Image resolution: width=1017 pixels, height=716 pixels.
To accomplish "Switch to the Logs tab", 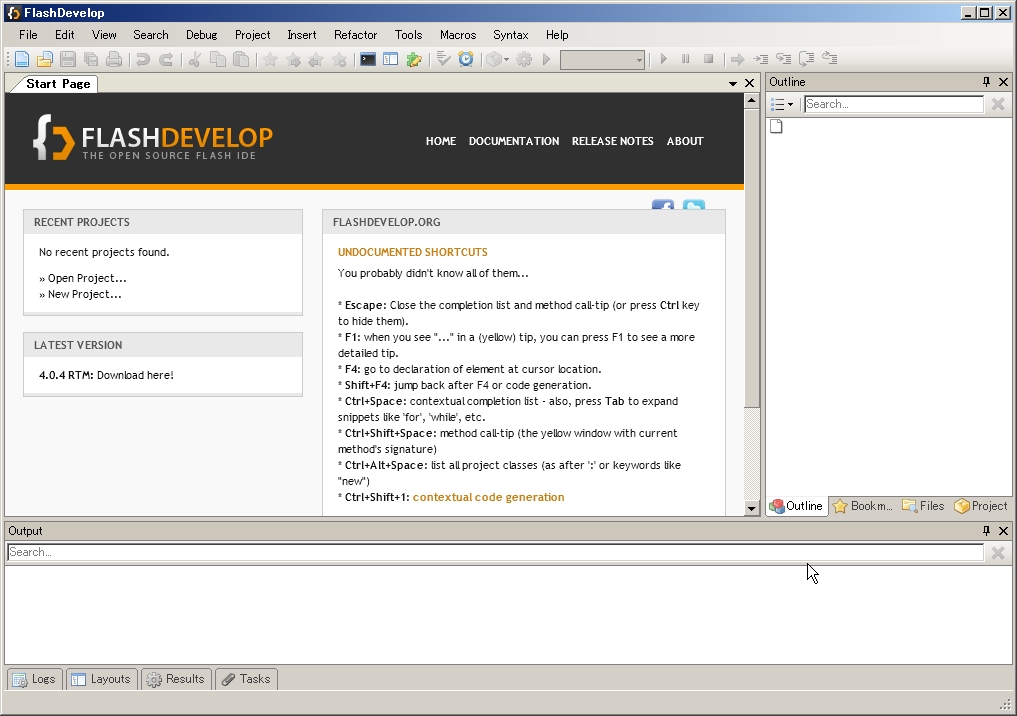I will pos(35,679).
